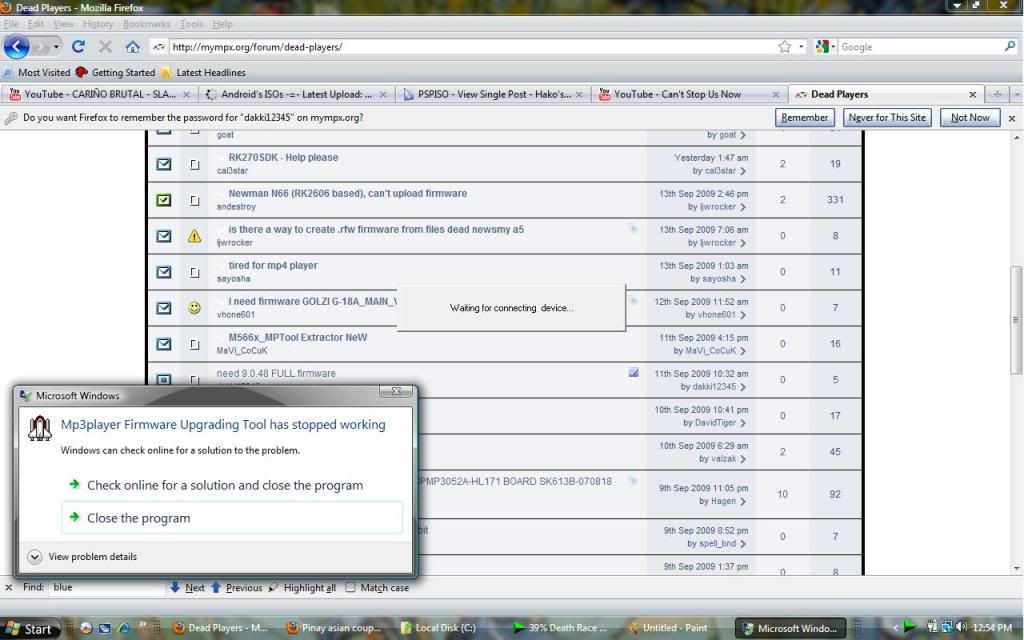Click Find Next down arrow
1024x640 pixels.
[x=176, y=588]
